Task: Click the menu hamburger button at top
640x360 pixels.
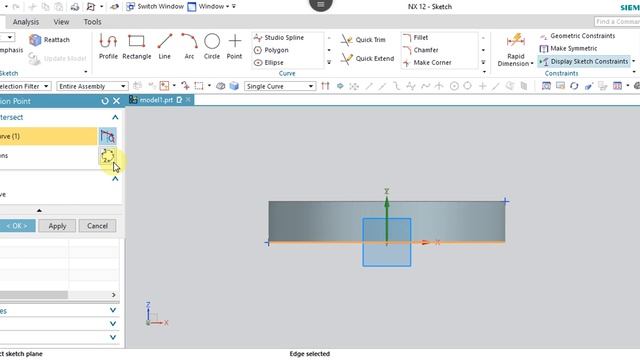Action: coord(320,5)
